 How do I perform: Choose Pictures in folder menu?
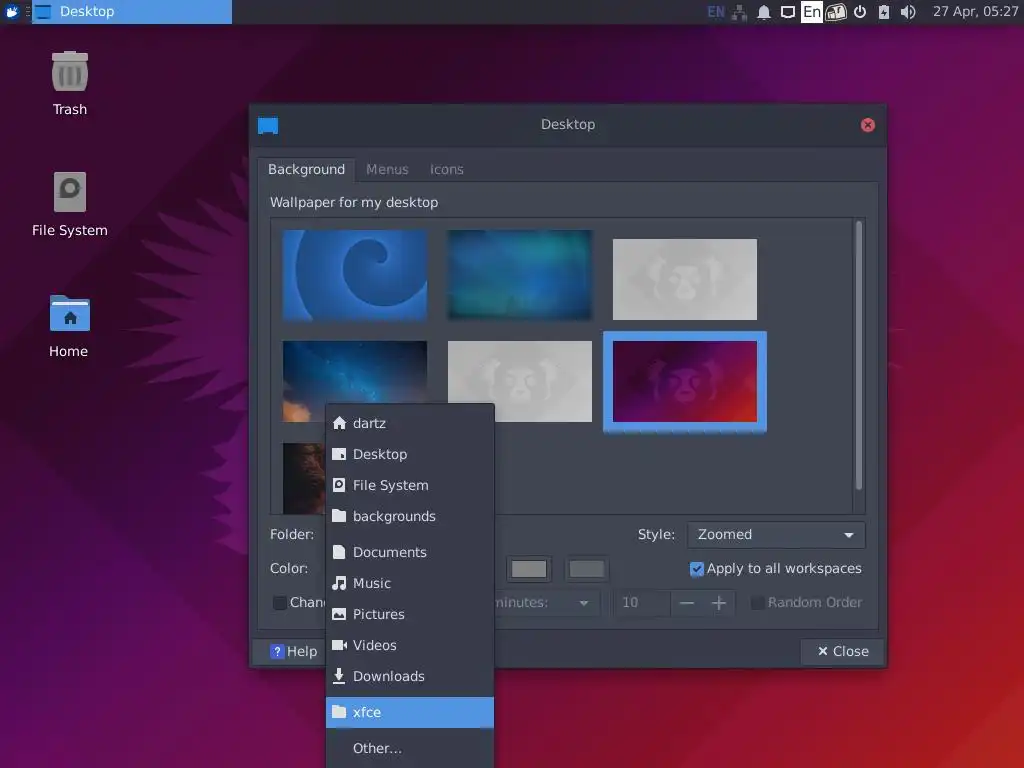coord(410,614)
